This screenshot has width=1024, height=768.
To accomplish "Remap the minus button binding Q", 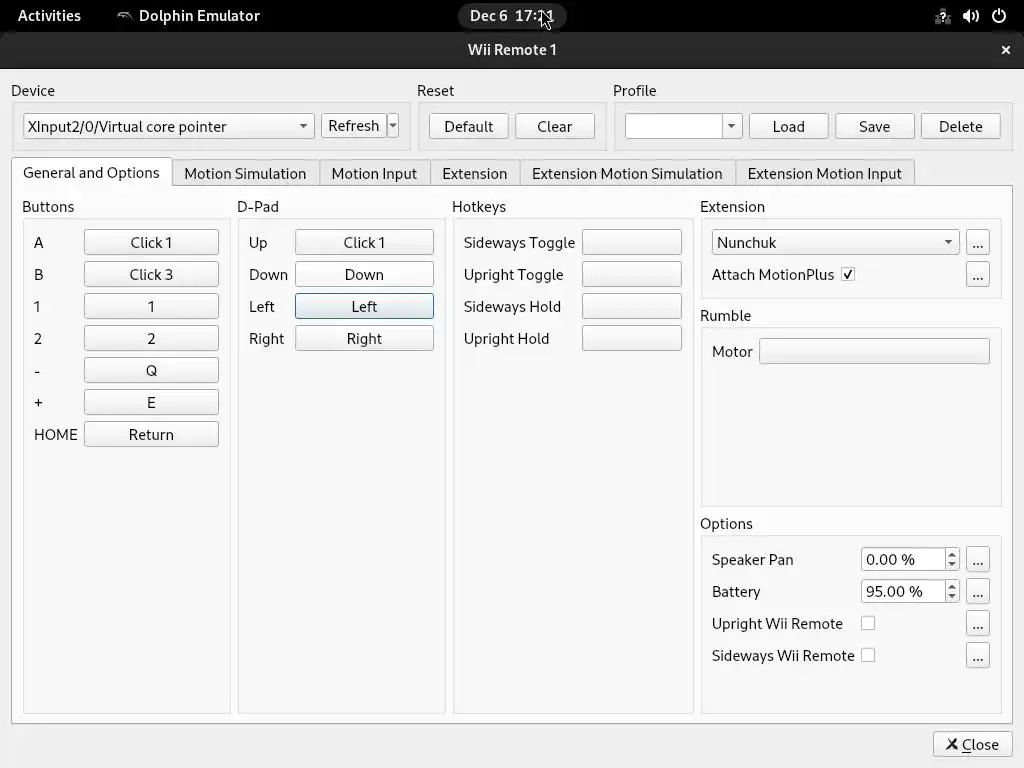I will click(x=151, y=370).
